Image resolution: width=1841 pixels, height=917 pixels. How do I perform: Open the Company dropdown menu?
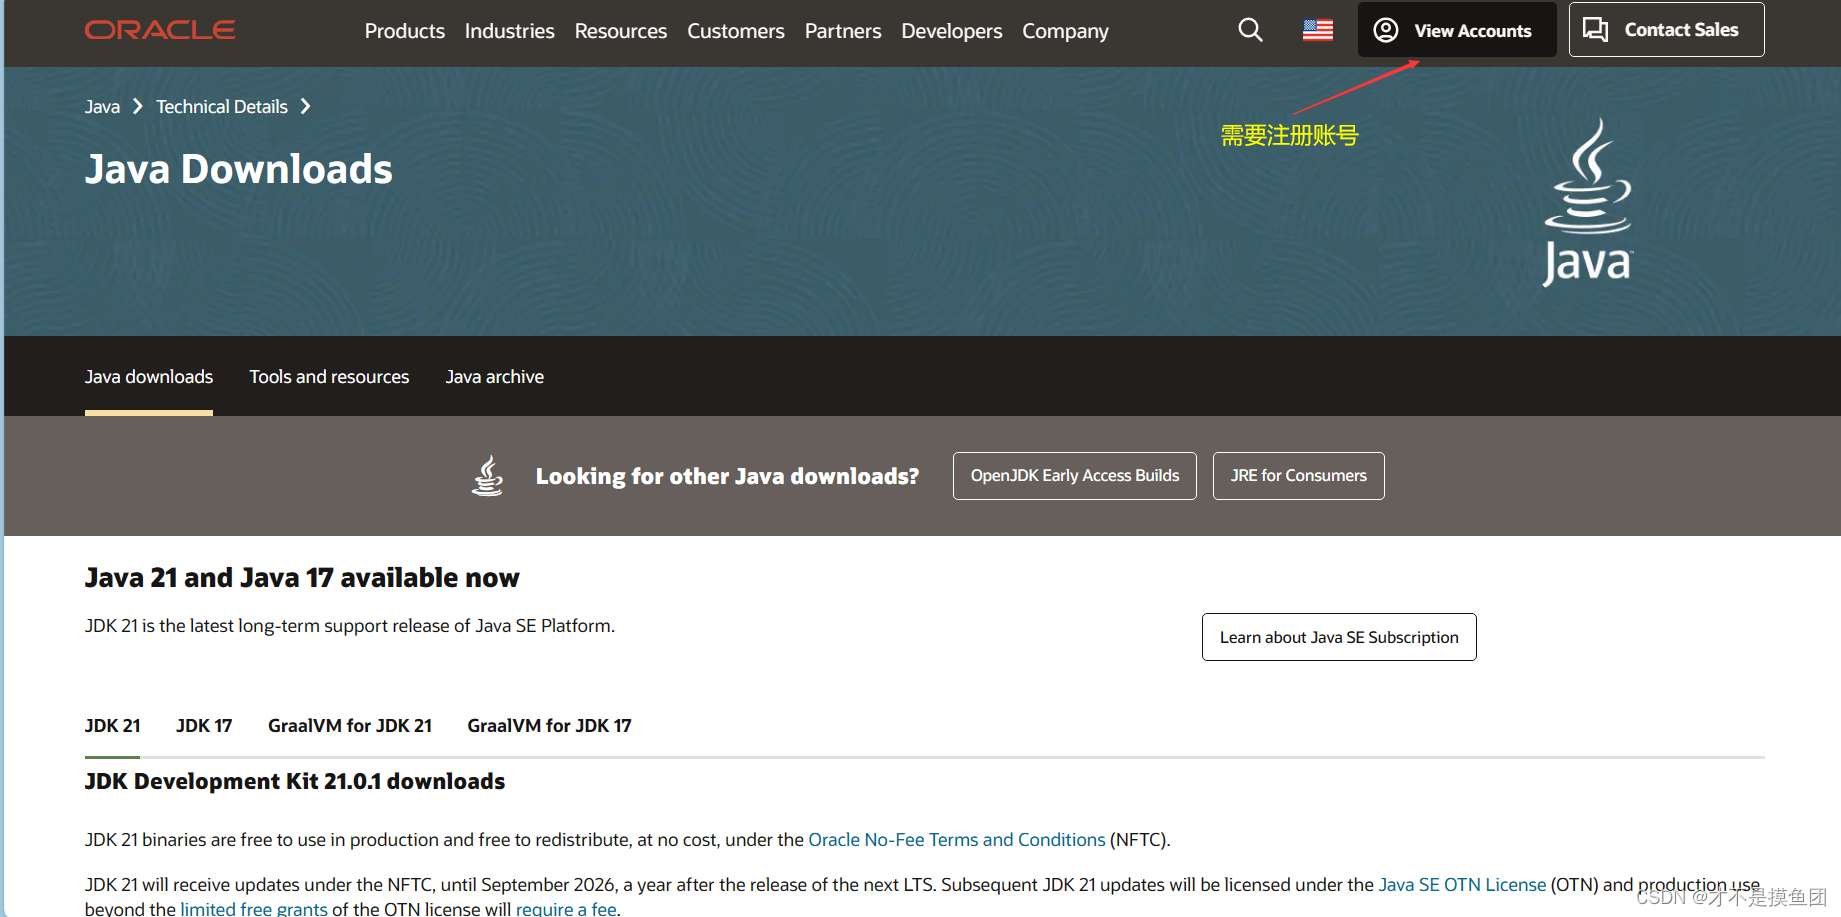(1064, 31)
